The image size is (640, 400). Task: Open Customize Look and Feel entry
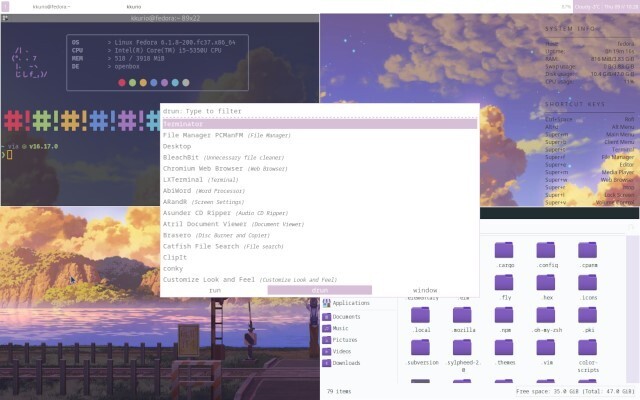pyautogui.click(x=320, y=280)
